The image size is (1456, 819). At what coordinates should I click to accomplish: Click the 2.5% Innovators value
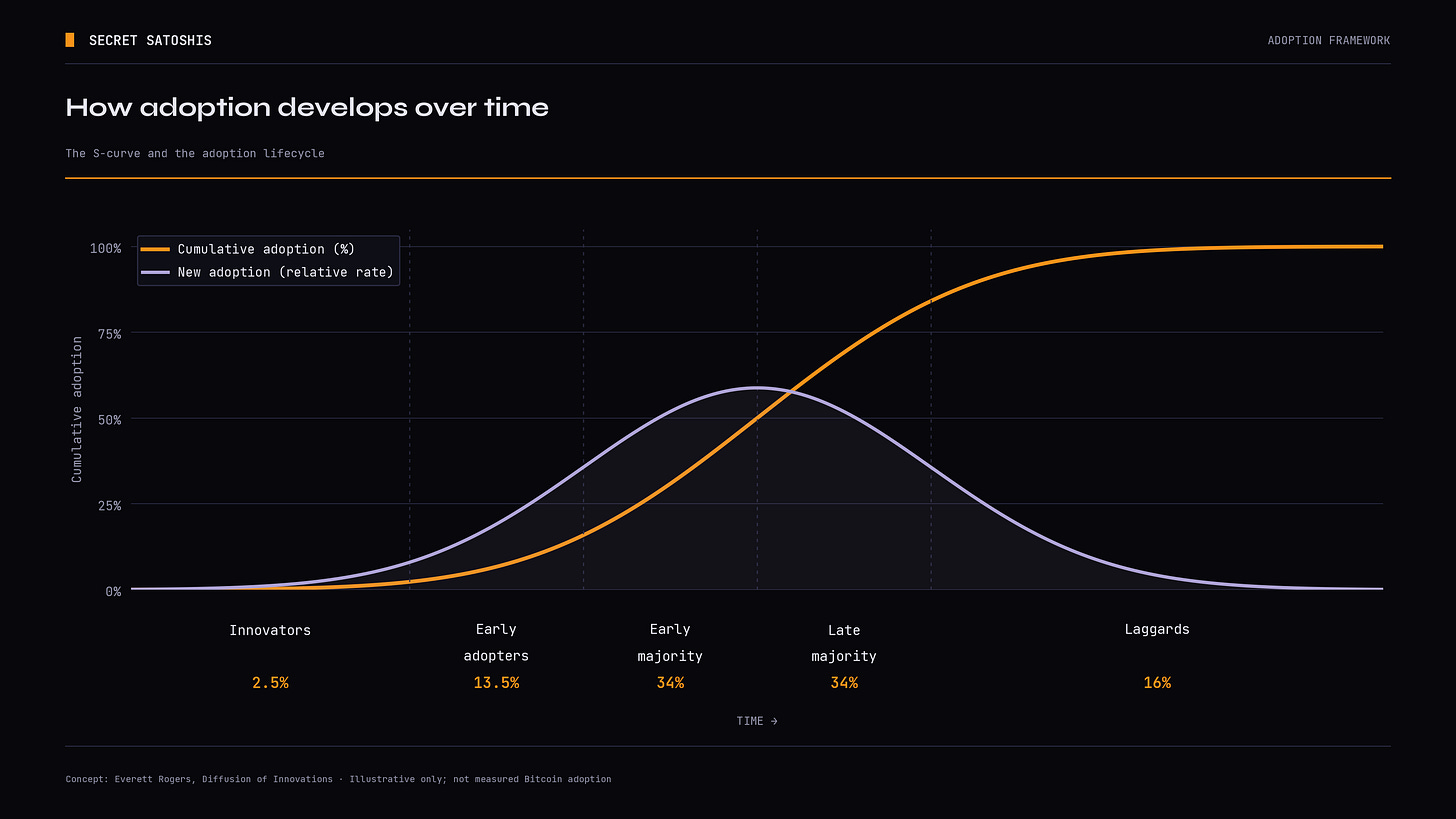(x=270, y=683)
